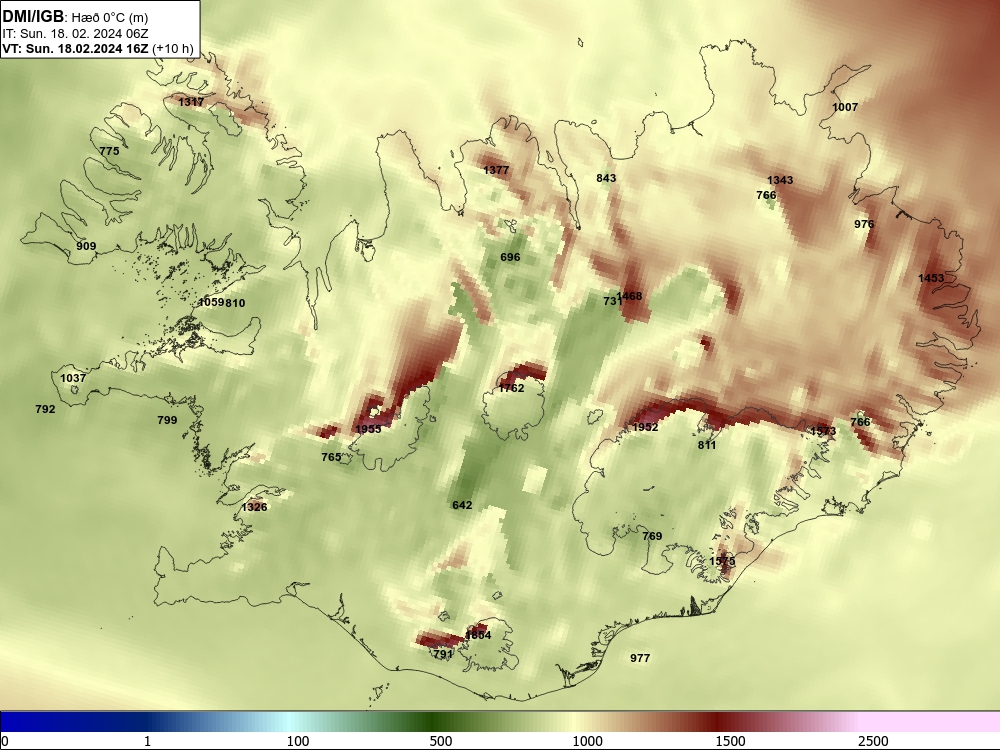Click the IT initial-time line
The image size is (1000, 750).
click(x=75, y=33)
